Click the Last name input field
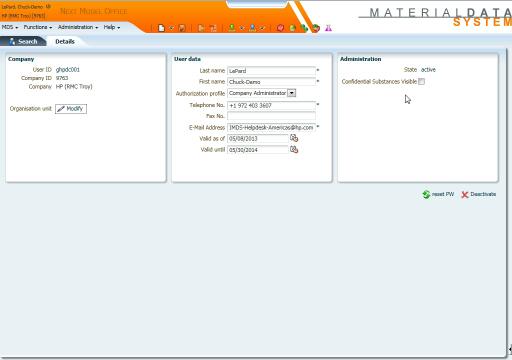 (x=271, y=71)
